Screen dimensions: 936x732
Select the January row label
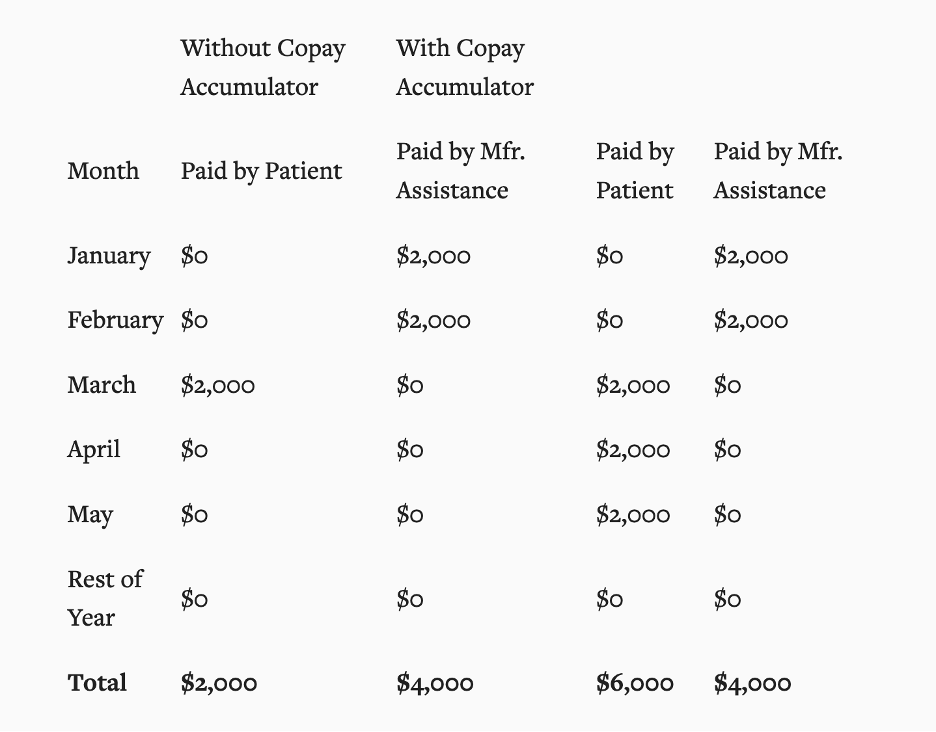[108, 256]
